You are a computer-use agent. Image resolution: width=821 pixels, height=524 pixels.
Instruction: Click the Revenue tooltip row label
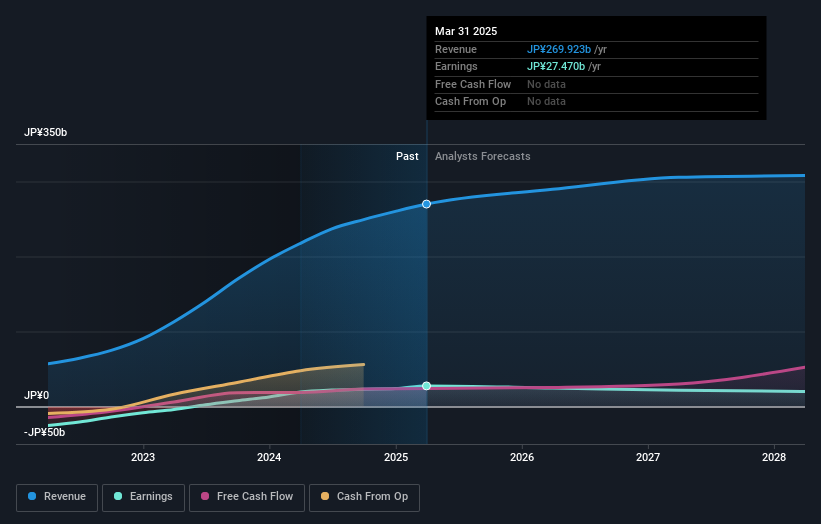456,49
